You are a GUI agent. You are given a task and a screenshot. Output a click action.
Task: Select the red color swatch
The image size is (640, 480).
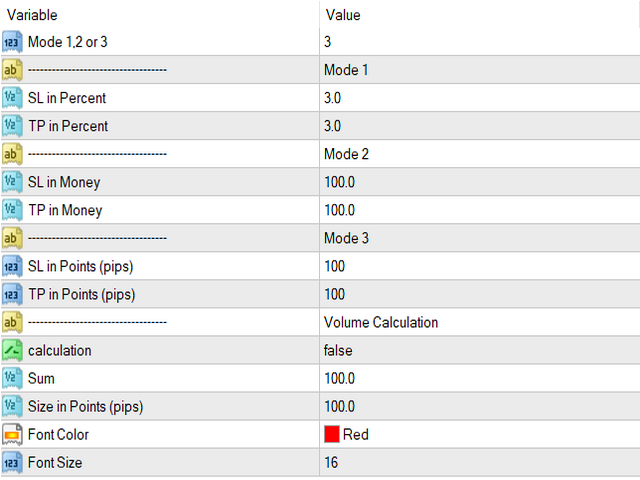(332, 434)
